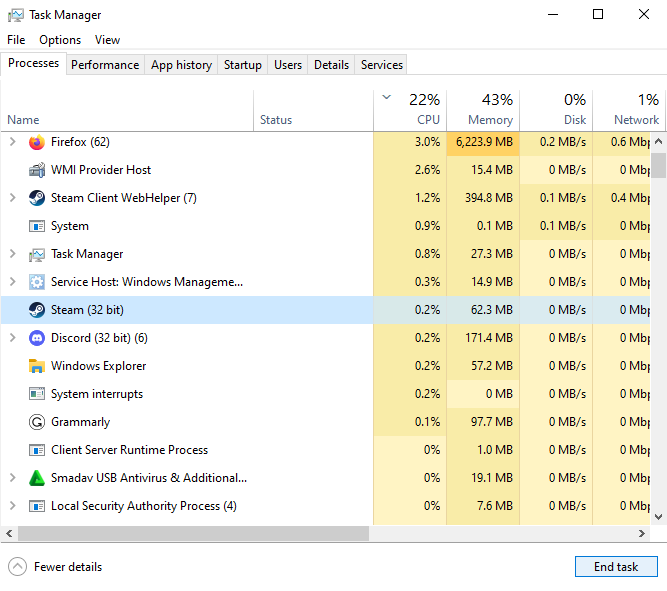This screenshot has width=667, height=591.
Task: Click the Grammarly icon
Action: click(x=37, y=422)
